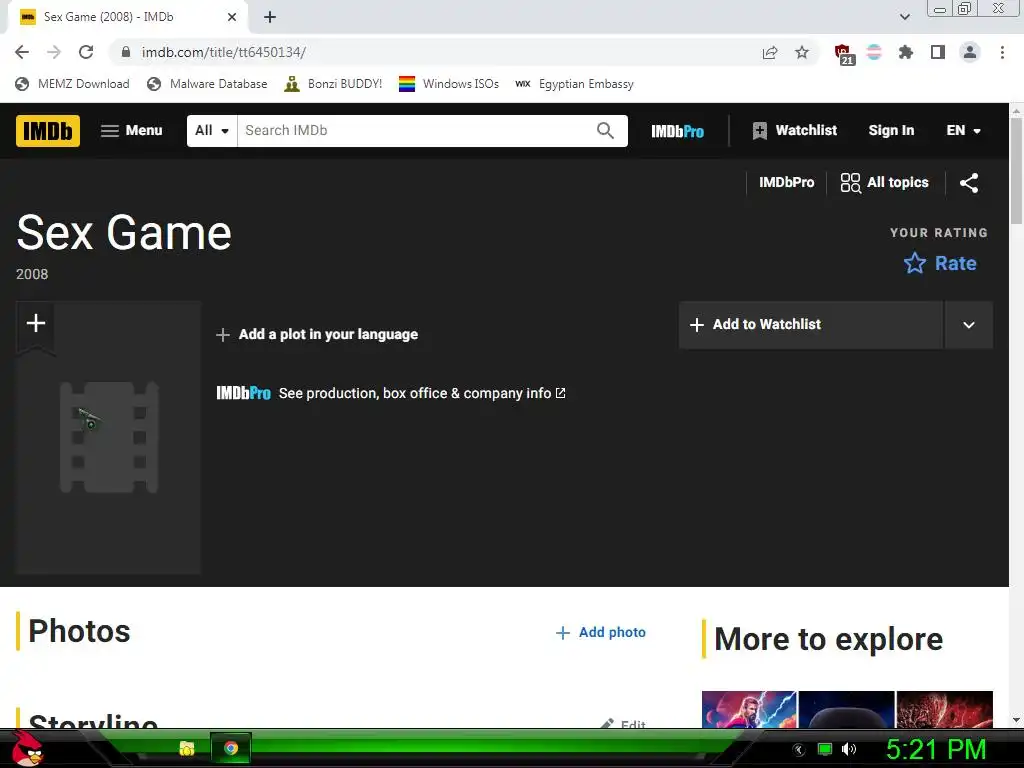This screenshot has height=768, width=1024.
Task: Click the share icon for this title
Action: coord(968,183)
